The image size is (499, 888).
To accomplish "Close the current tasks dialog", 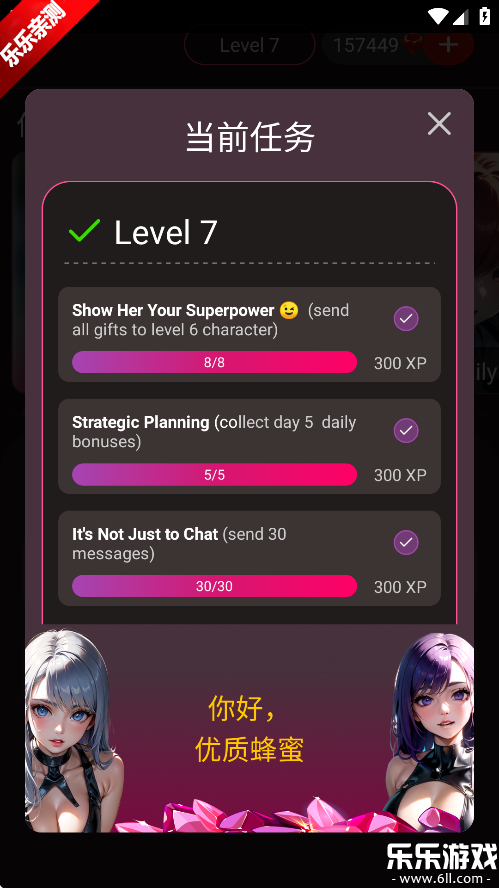I will 439,123.
